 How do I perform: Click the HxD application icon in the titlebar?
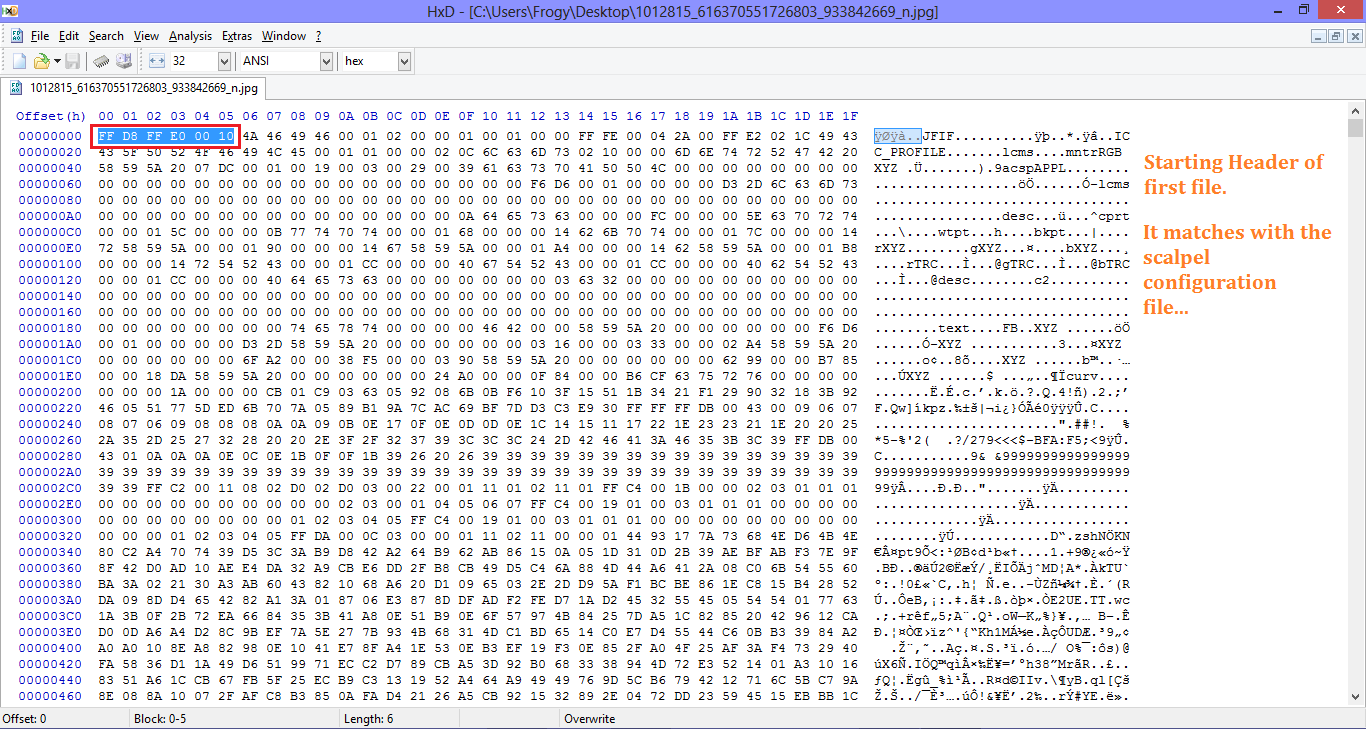pos(10,10)
